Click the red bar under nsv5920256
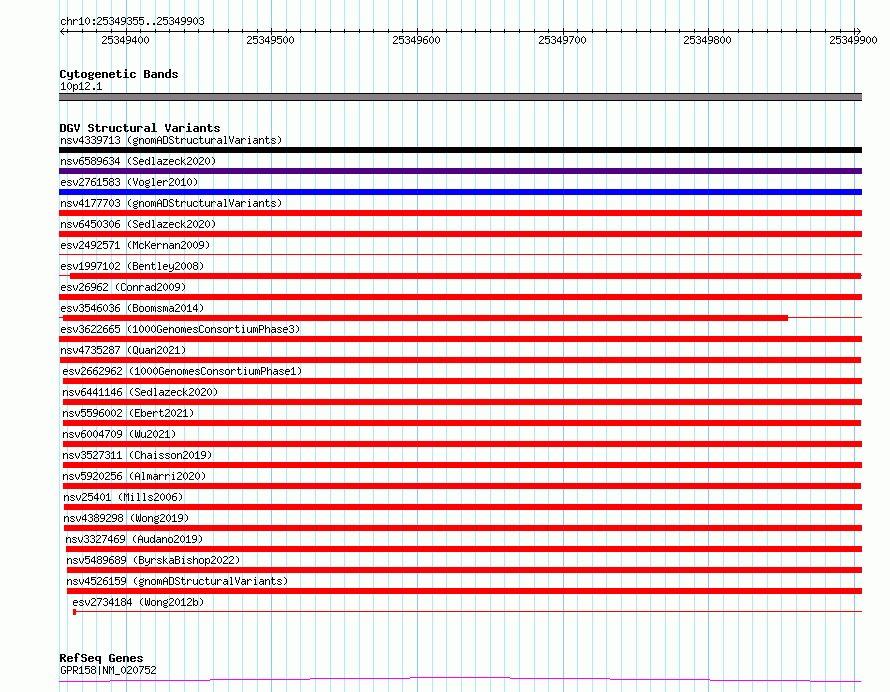The image size is (890, 692). (462, 486)
